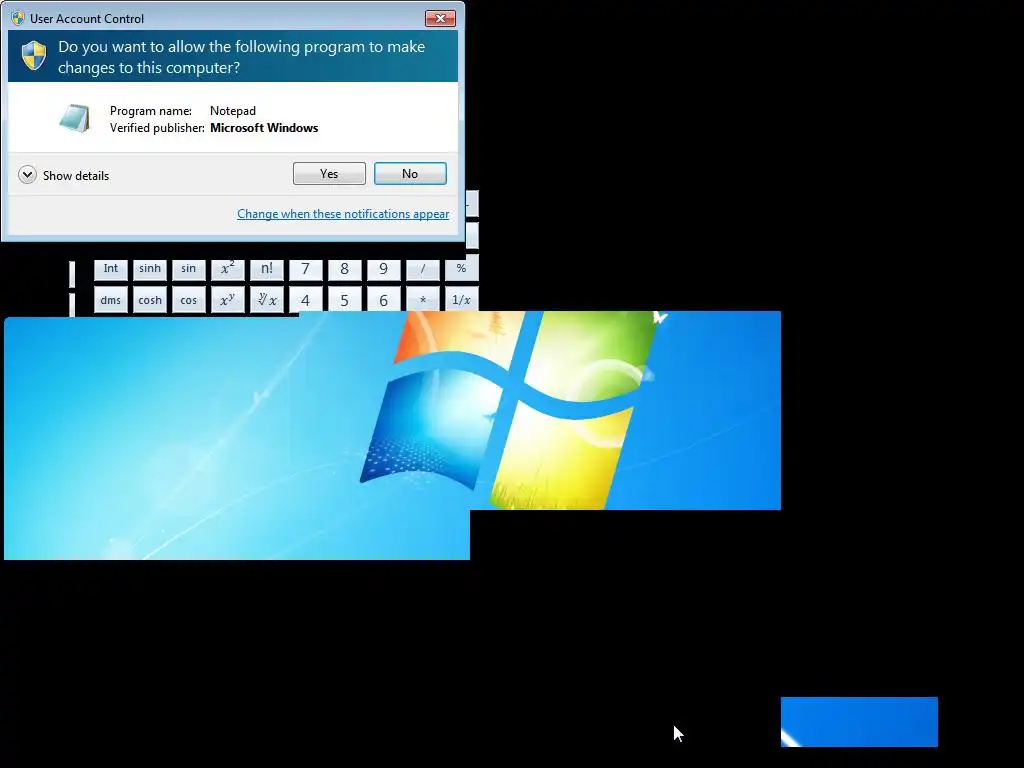
Task: Click calculator cos button
Action: (x=189, y=300)
